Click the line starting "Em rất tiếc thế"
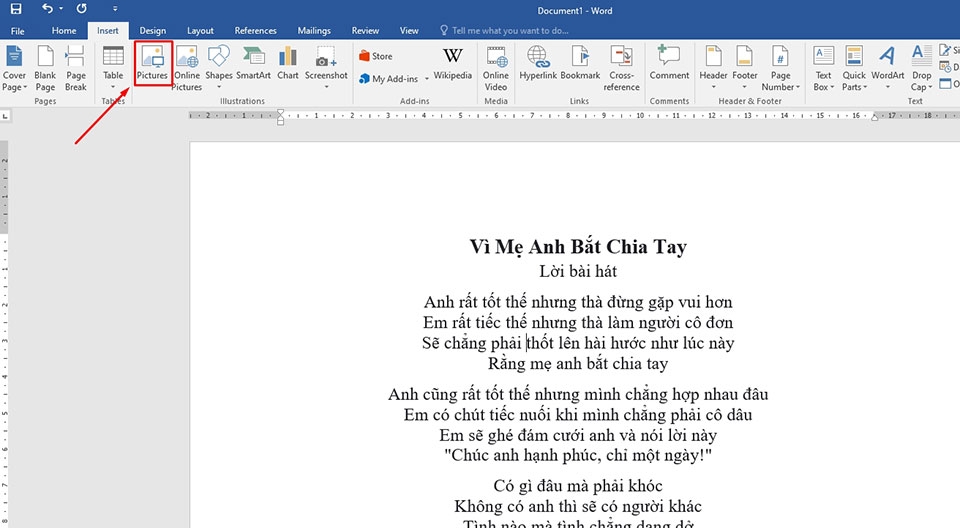The width and height of the screenshot is (960, 528). (578, 322)
